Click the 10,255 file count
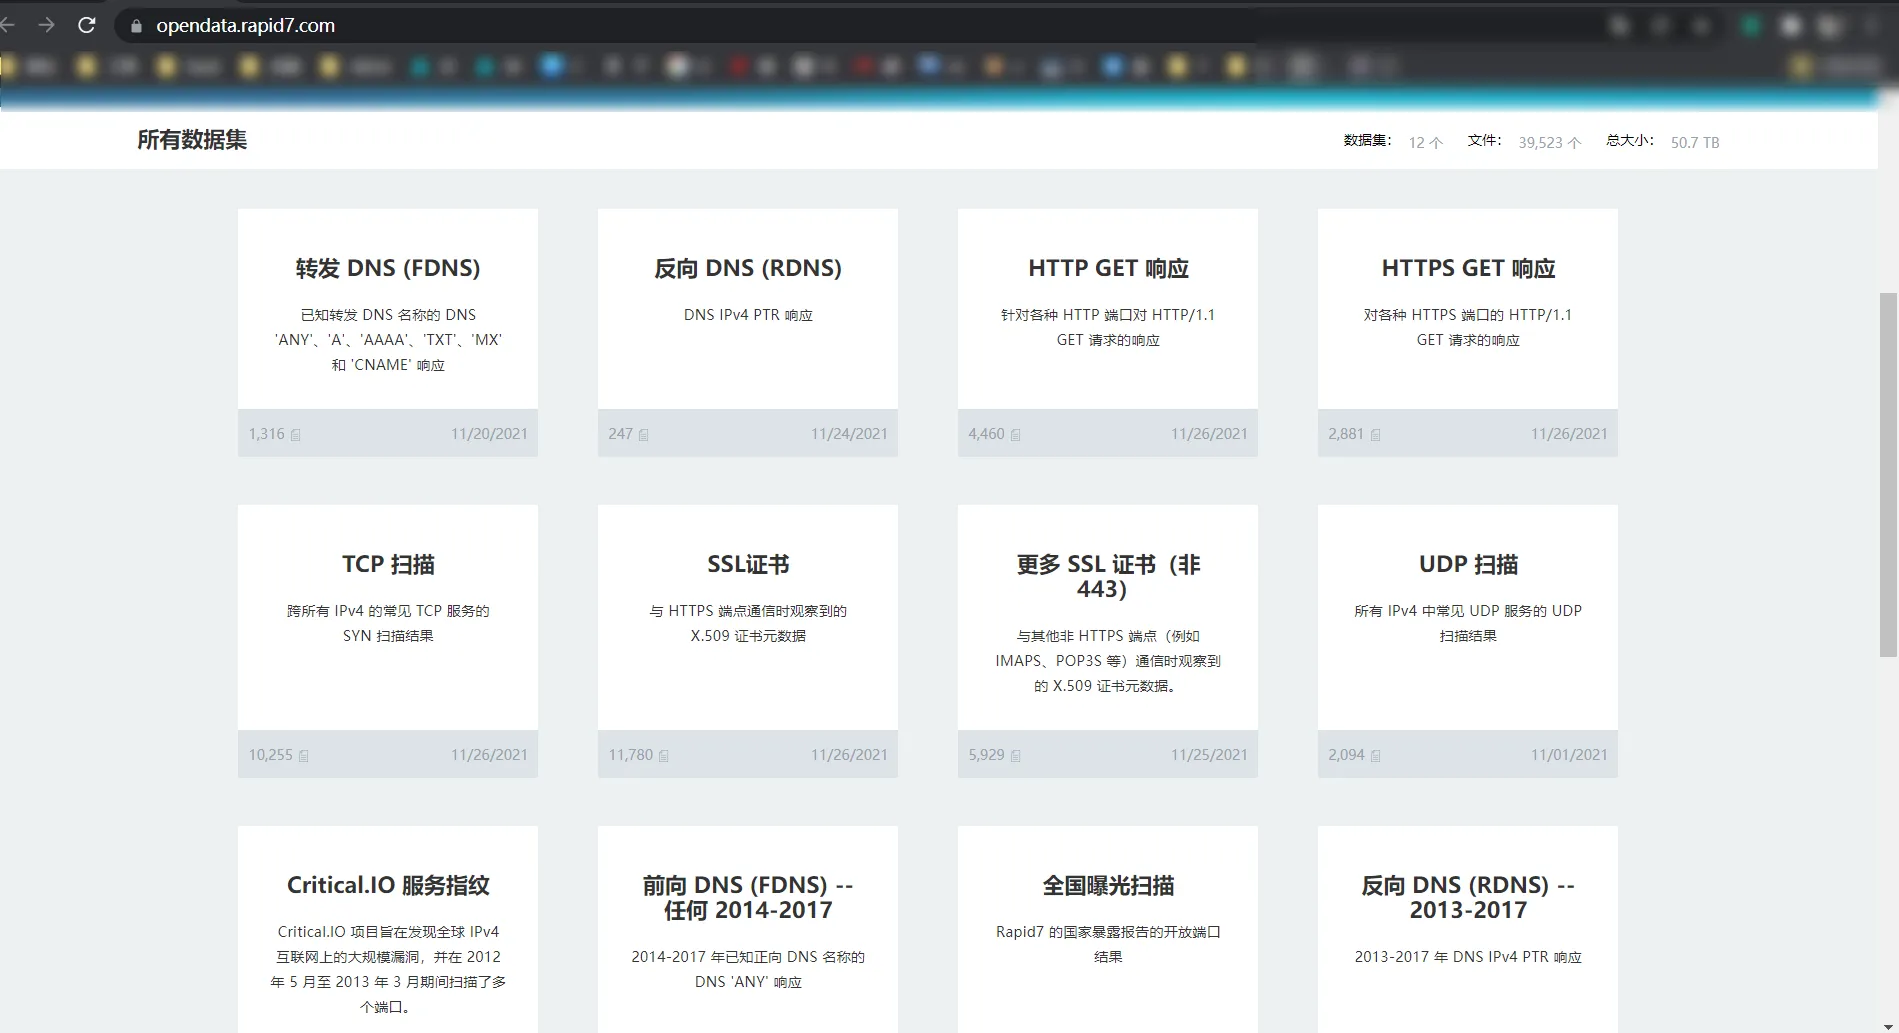The width and height of the screenshot is (1899, 1033). tap(271, 755)
